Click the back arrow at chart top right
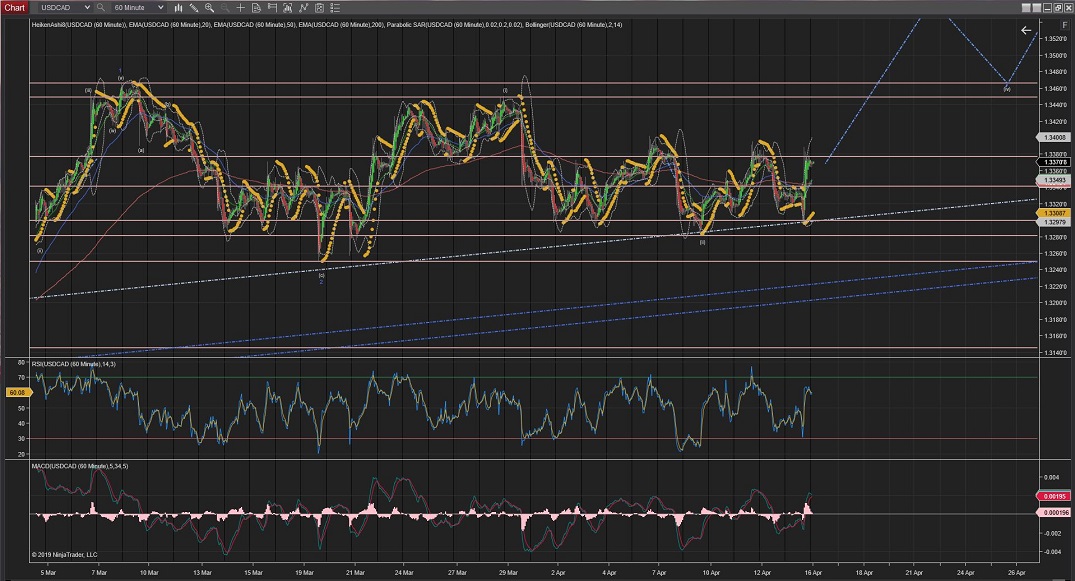The image size is (1075, 581). pos(1025,31)
